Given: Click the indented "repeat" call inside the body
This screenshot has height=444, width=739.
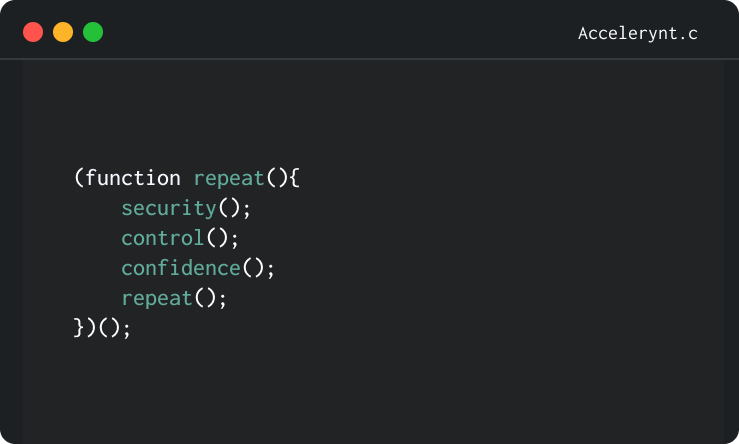Looking at the screenshot, I should tap(157, 298).
